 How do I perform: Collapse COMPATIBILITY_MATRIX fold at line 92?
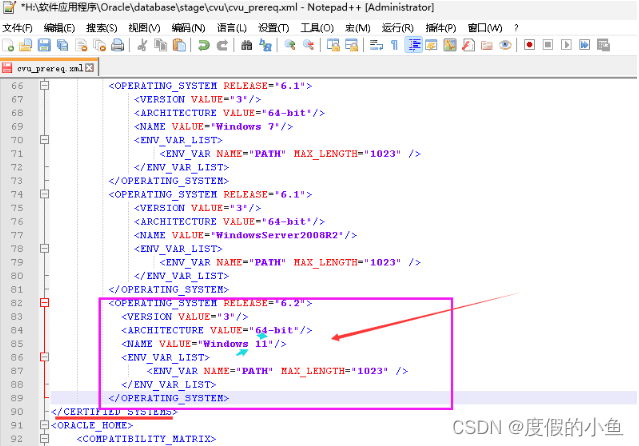[x=44, y=439]
